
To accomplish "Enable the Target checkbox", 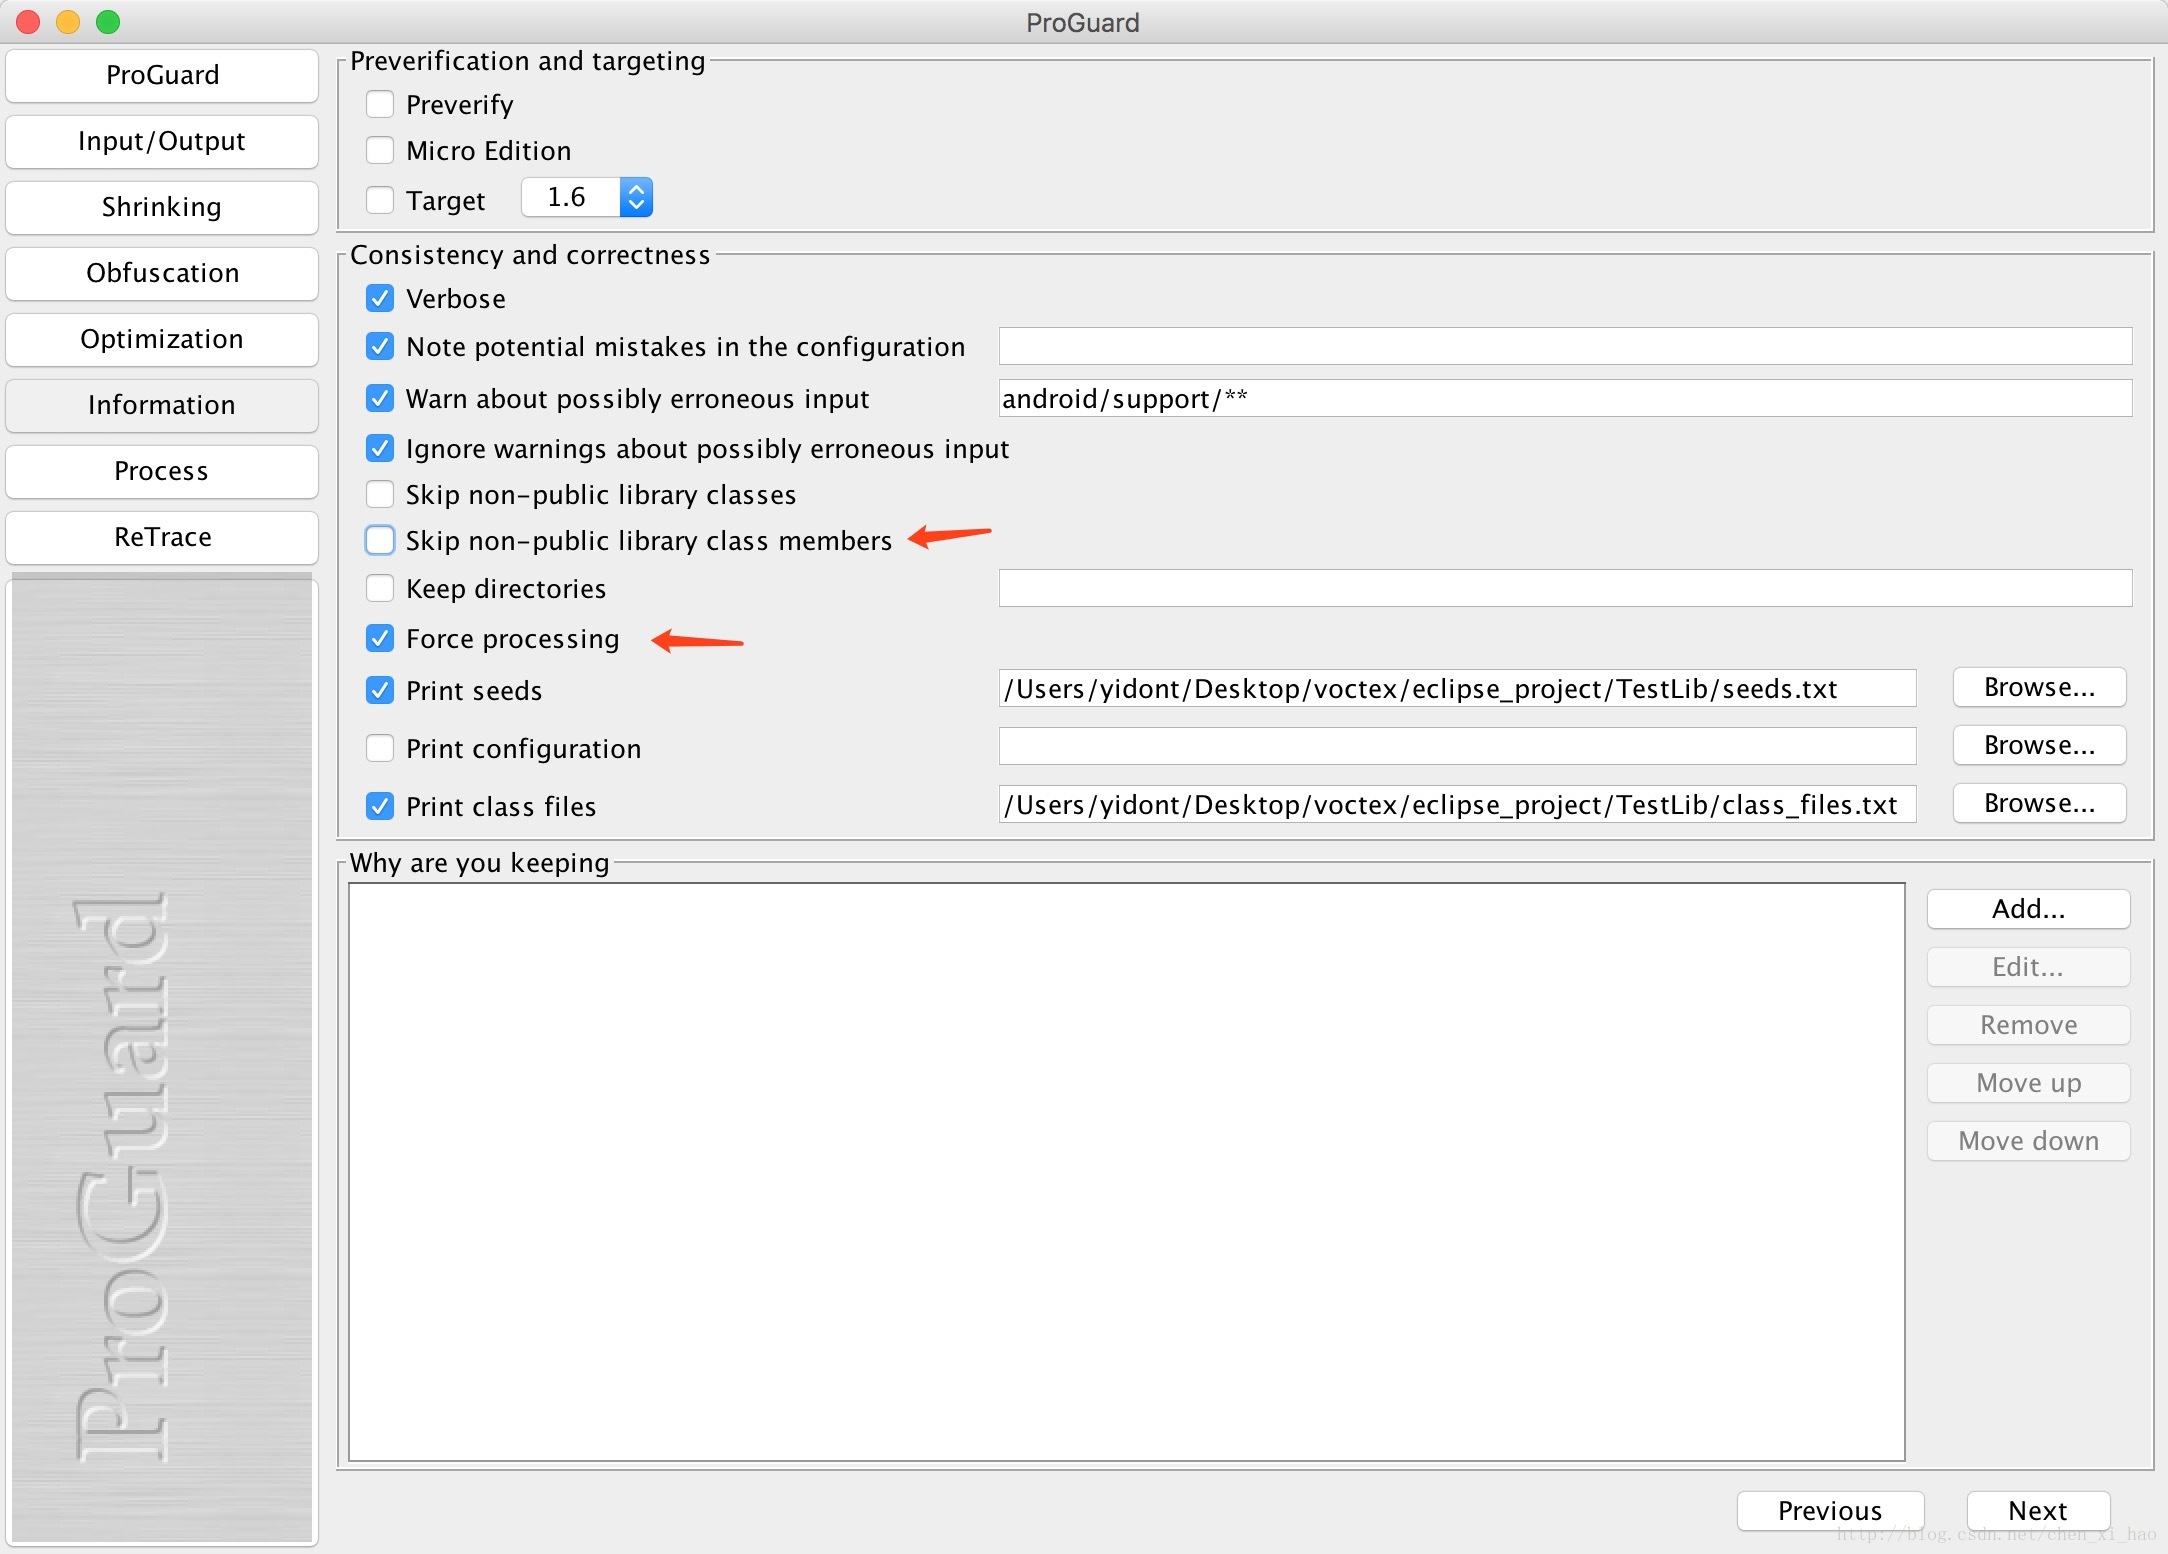I will tap(380, 200).
